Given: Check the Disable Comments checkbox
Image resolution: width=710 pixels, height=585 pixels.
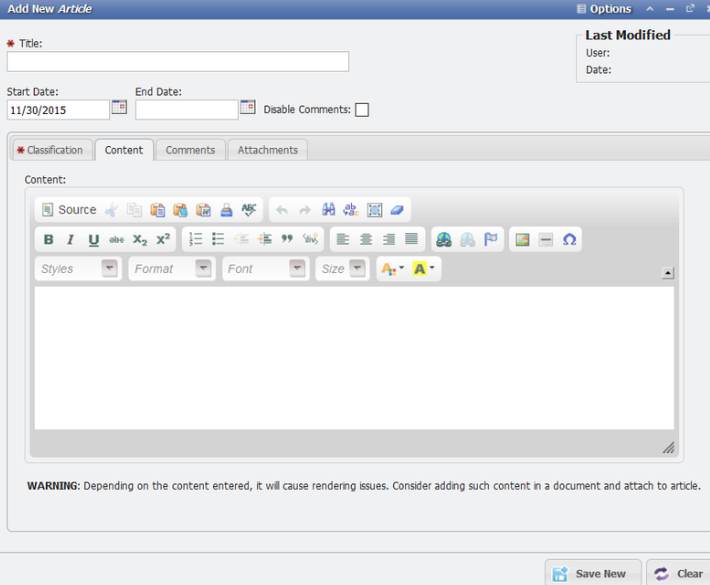Looking at the screenshot, I should click(x=362, y=110).
